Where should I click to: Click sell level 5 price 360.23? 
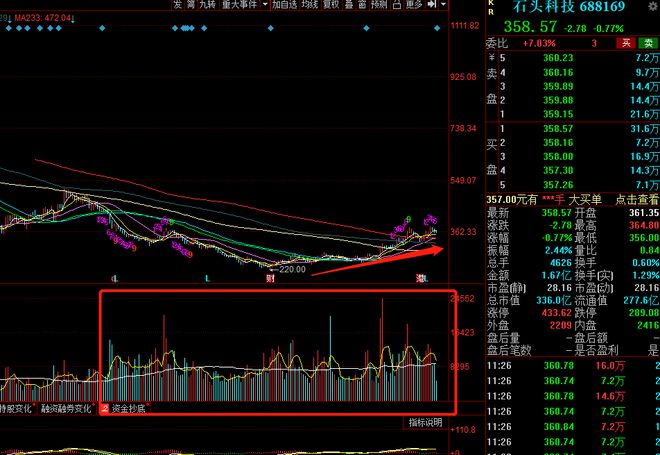558,59
